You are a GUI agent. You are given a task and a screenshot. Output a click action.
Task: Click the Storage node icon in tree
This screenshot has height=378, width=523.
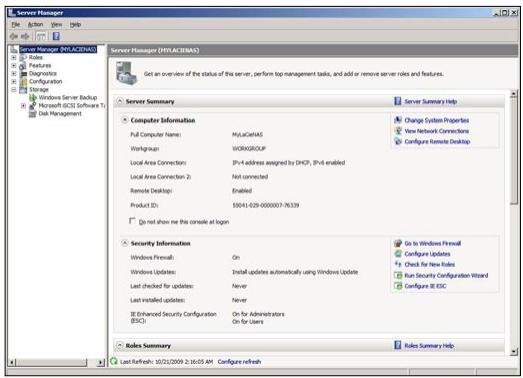(23, 89)
